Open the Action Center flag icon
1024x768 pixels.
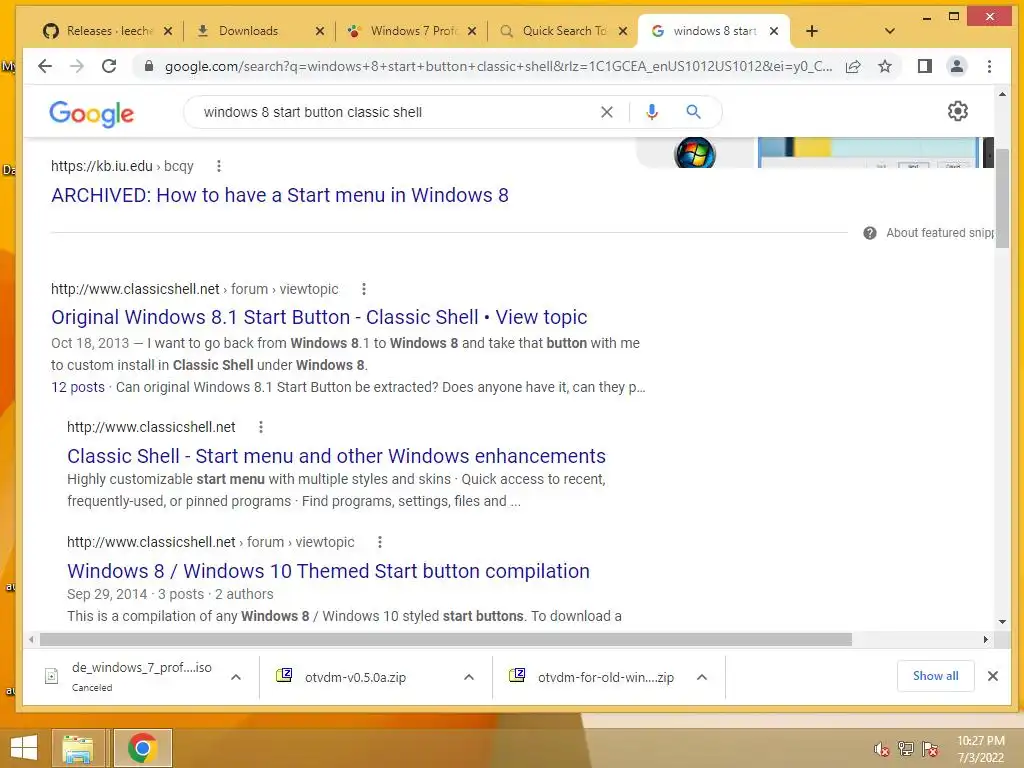(x=930, y=749)
